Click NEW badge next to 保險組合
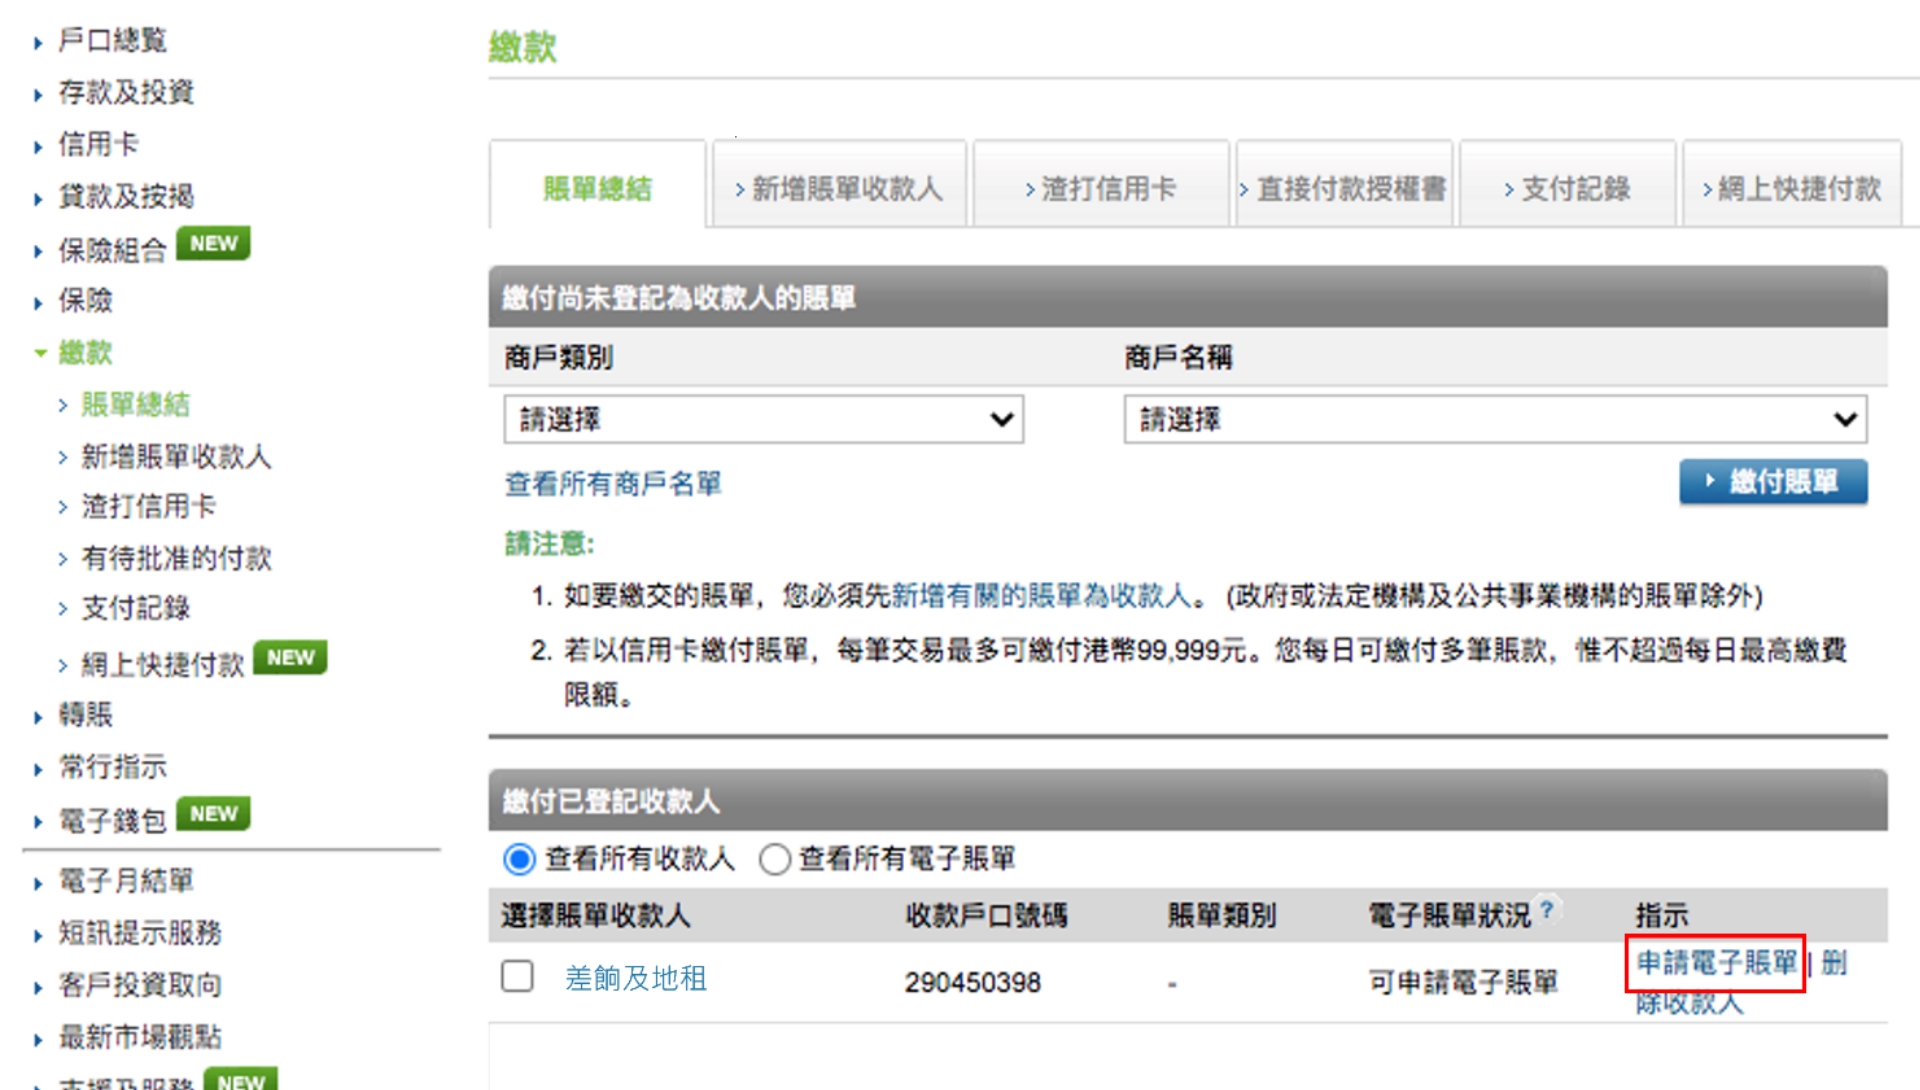The height and width of the screenshot is (1090, 1920). coord(213,244)
